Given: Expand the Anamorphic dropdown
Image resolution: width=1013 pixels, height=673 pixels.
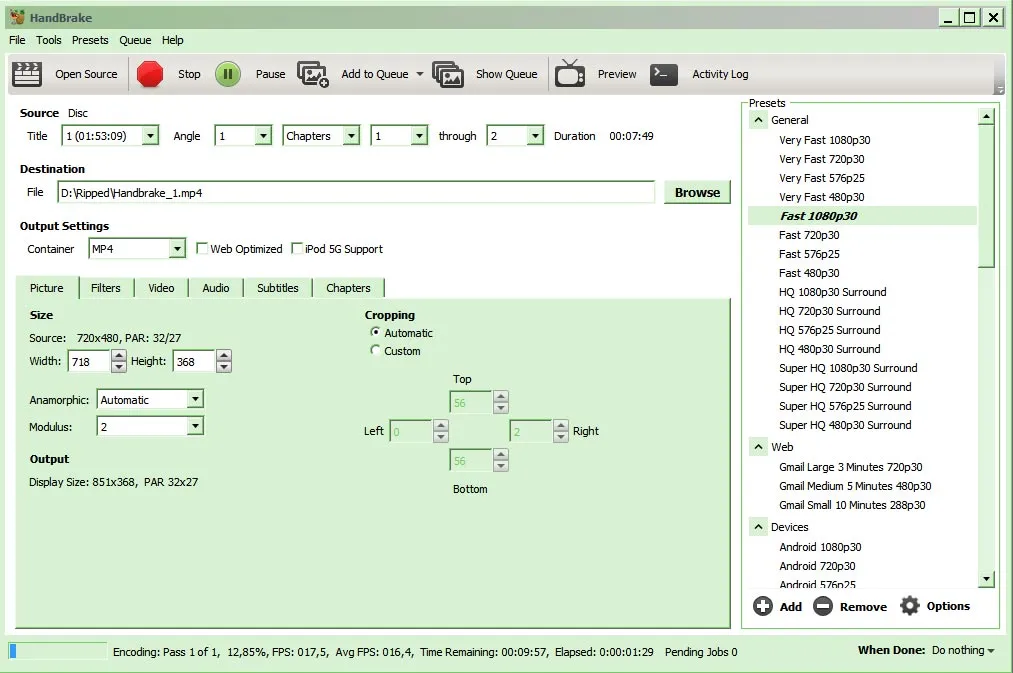Looking at the screenshot, I should (150, 399).
